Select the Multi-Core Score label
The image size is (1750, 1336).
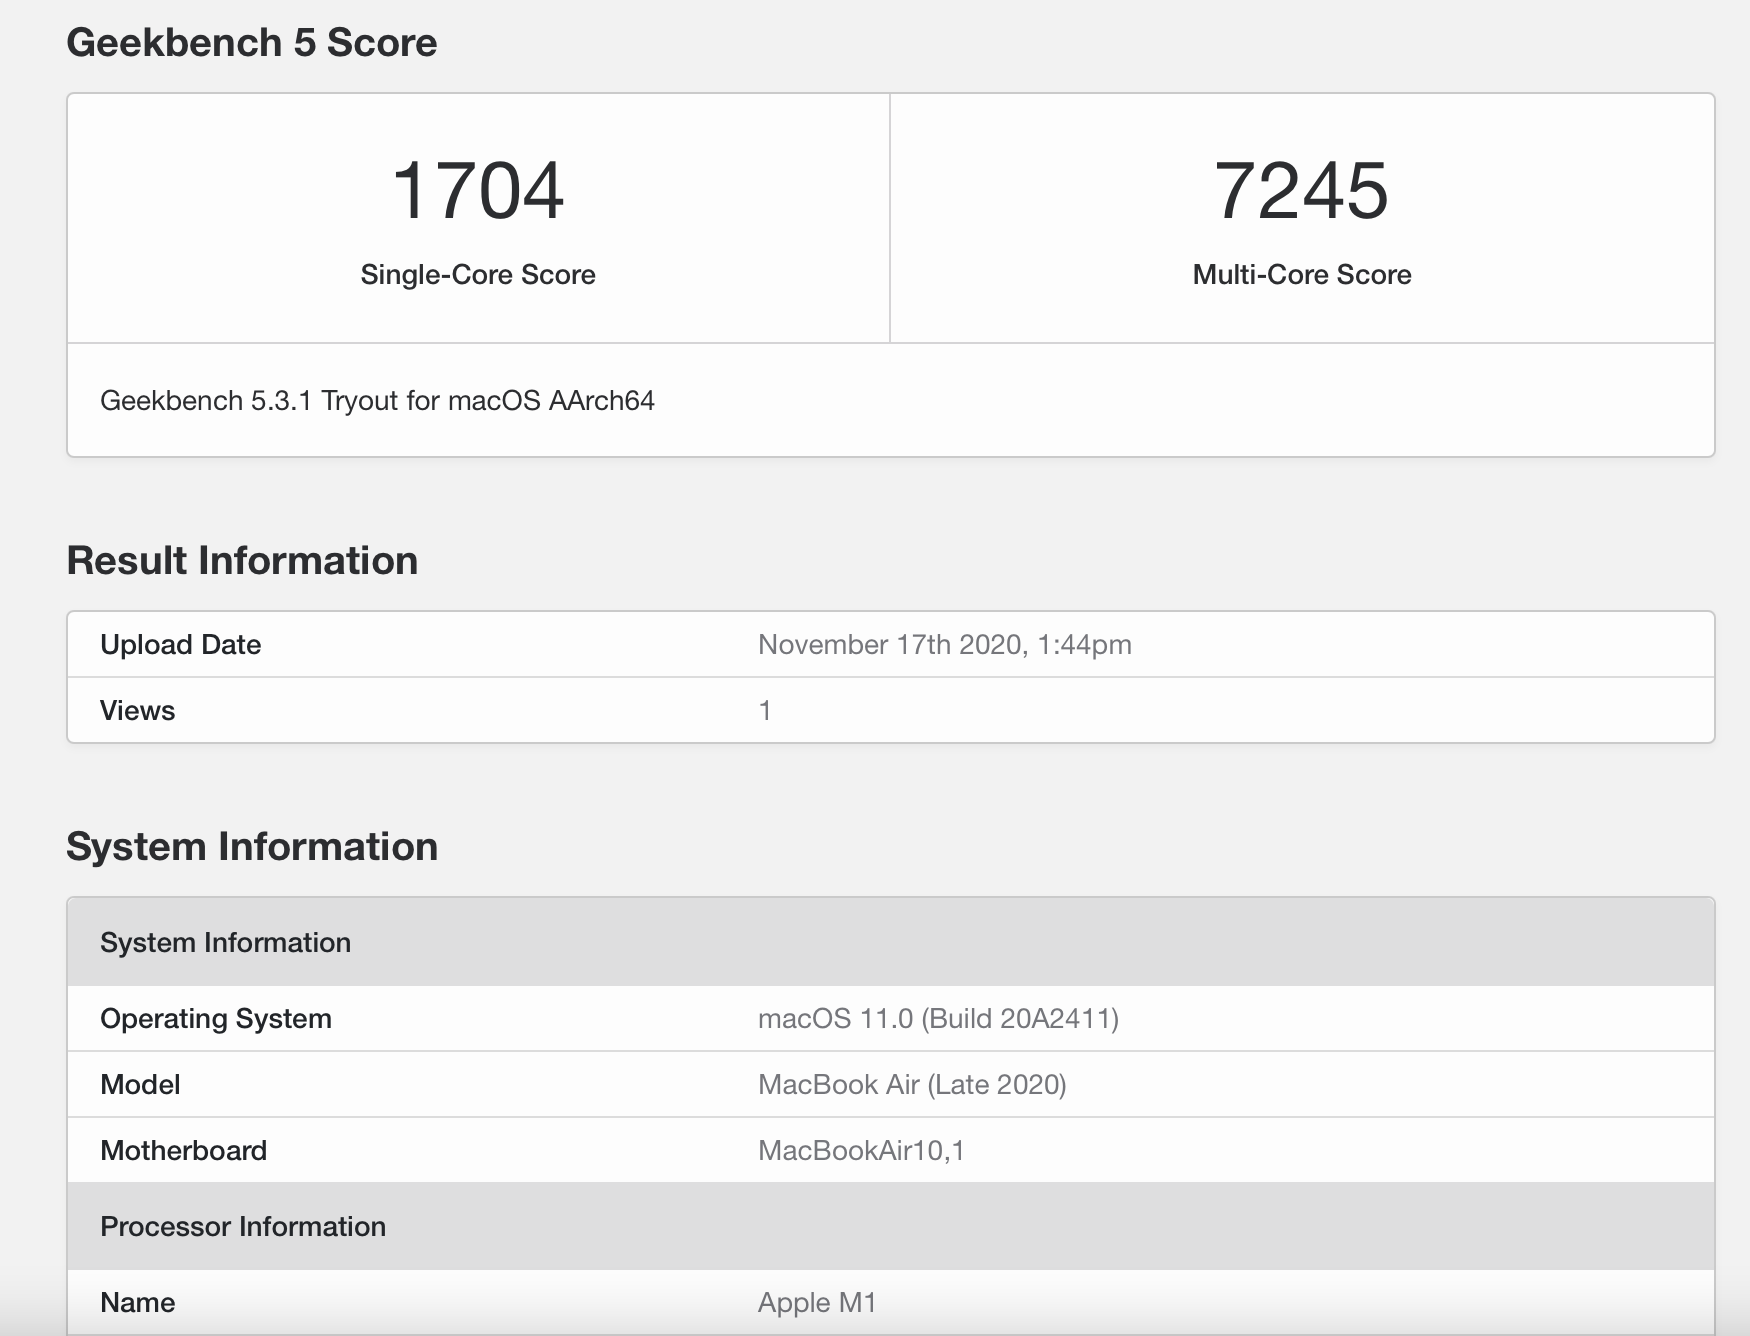[x=1302, y=274]
